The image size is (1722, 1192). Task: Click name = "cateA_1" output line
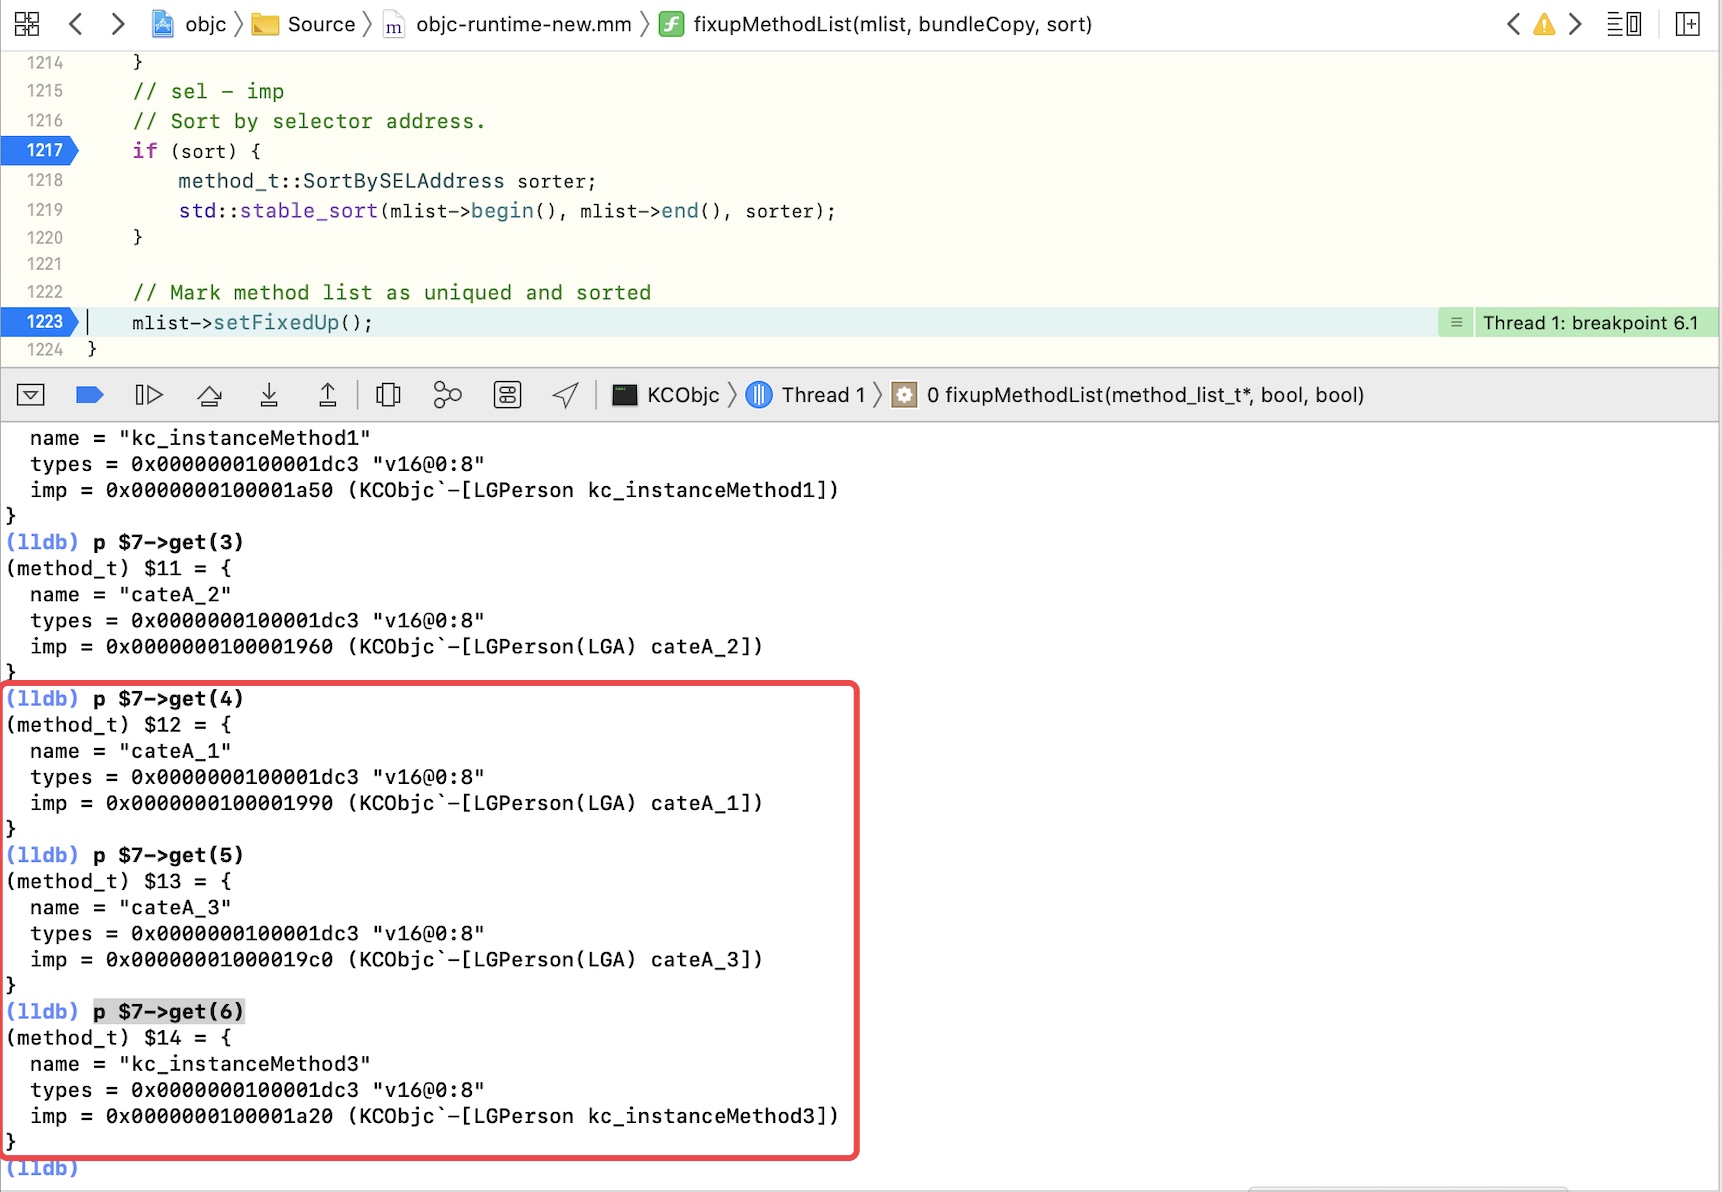click(x=131, y=751)
